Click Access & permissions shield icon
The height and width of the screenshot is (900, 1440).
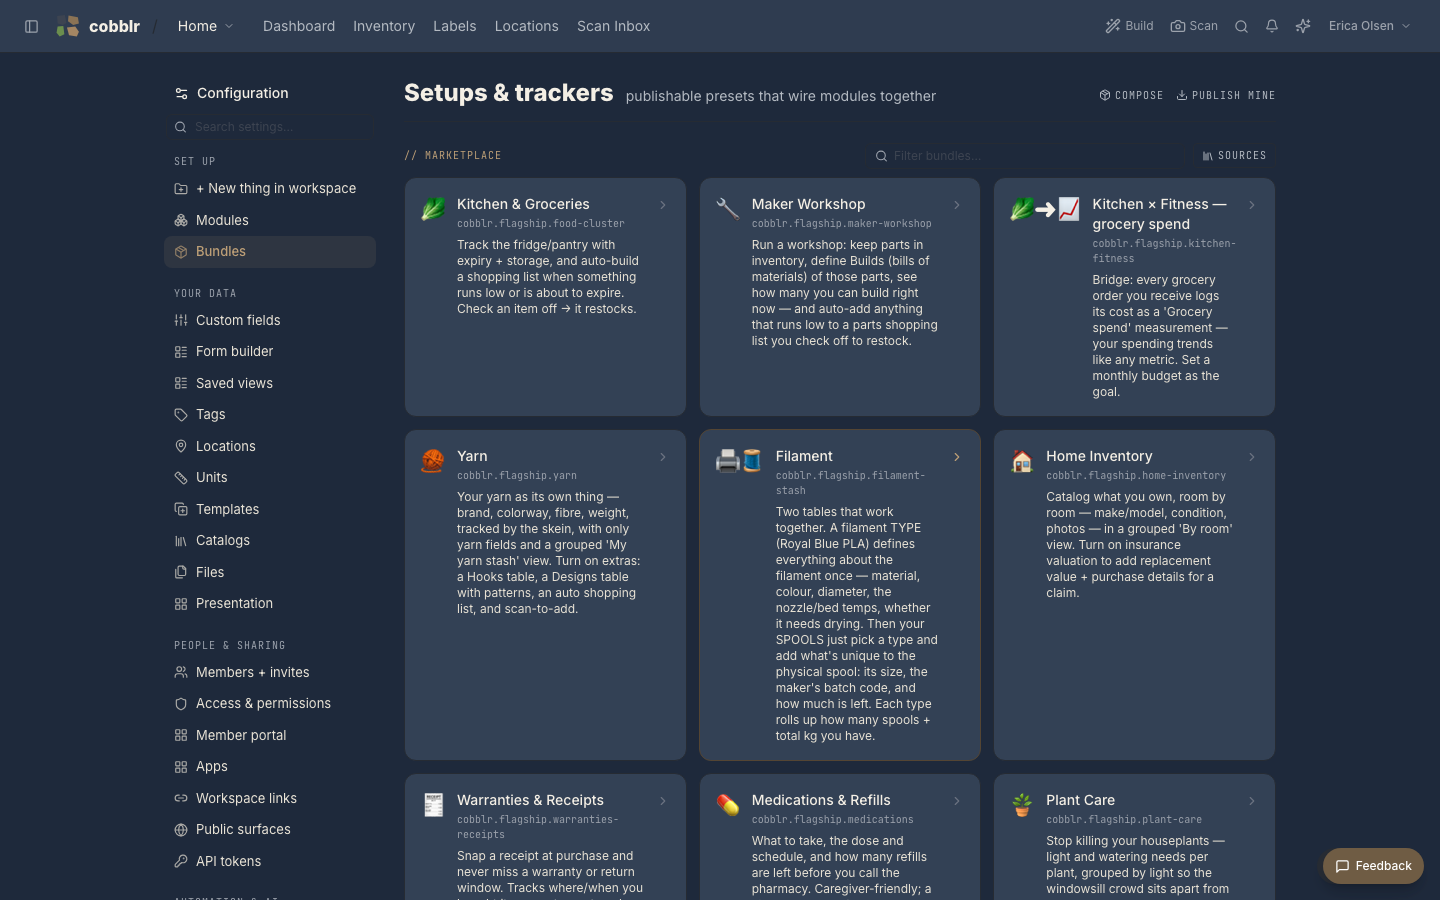pos(181,704)
